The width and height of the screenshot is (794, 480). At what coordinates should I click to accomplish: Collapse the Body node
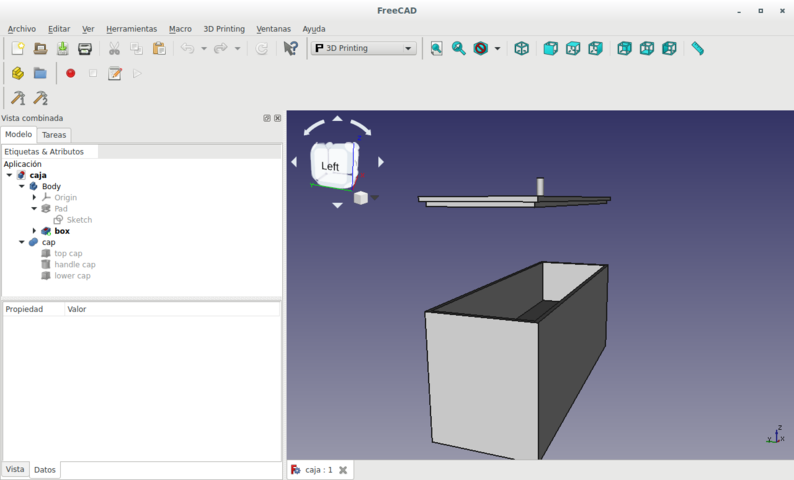click(x=22, y=186)
